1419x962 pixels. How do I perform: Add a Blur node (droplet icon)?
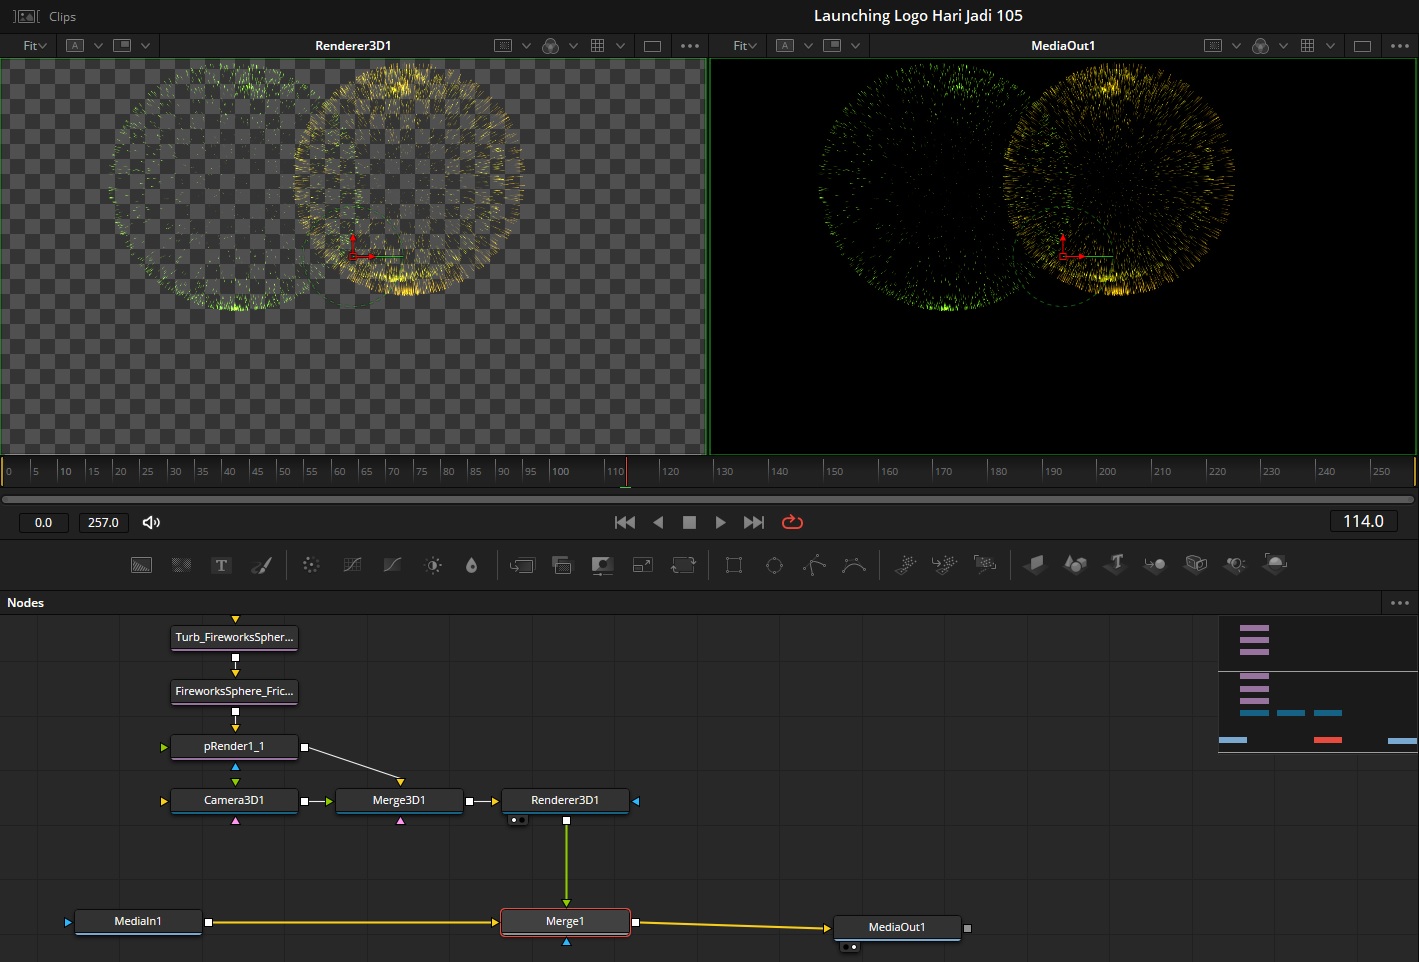pos(472,565)
